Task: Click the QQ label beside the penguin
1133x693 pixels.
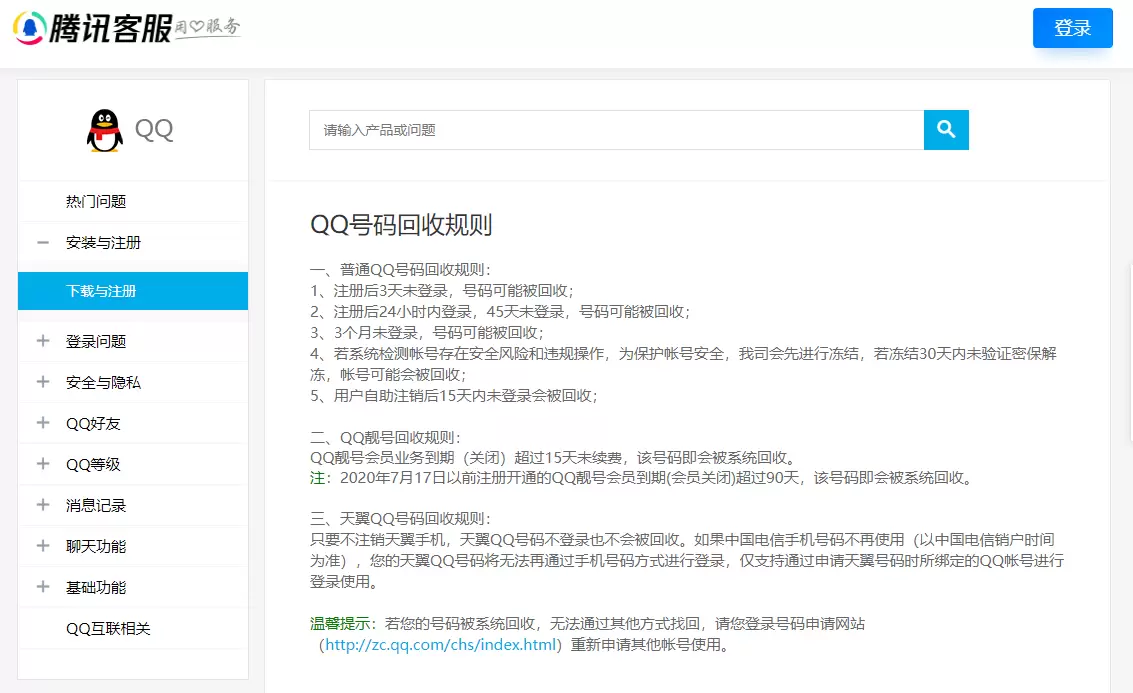Action: click(x=154, y=130)
